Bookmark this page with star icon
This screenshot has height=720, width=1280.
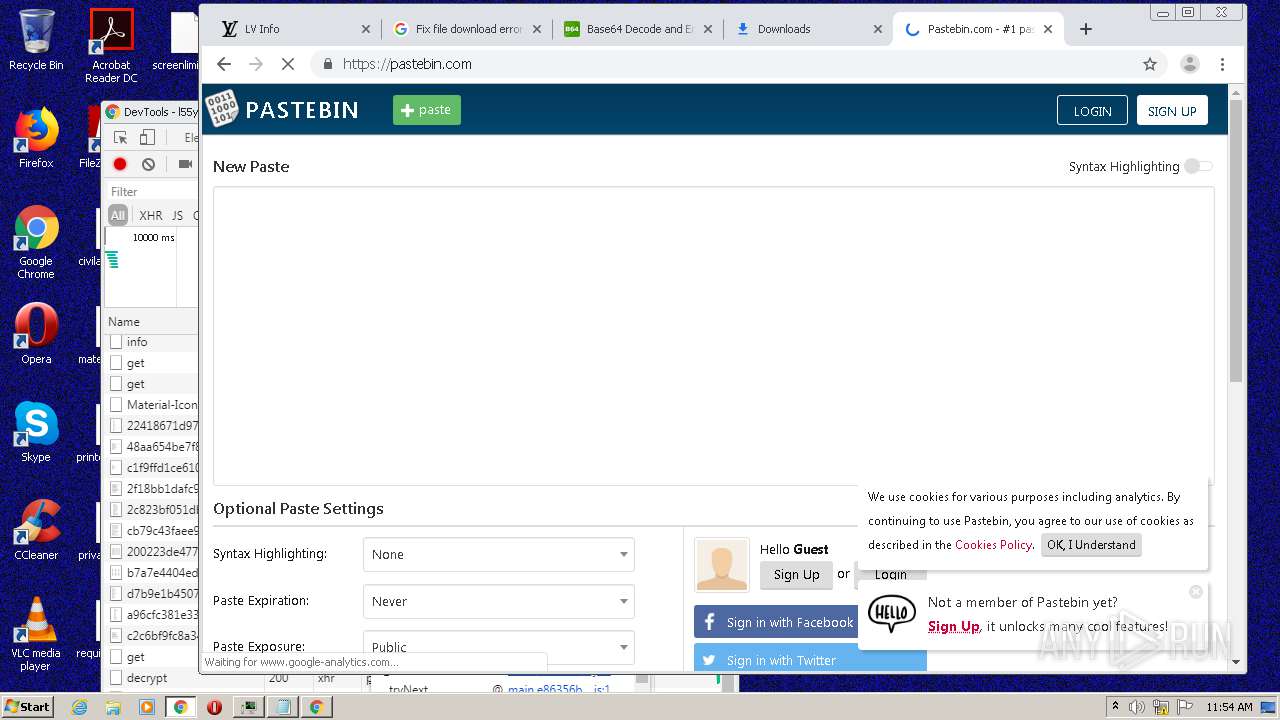[x=1150, y=64]
